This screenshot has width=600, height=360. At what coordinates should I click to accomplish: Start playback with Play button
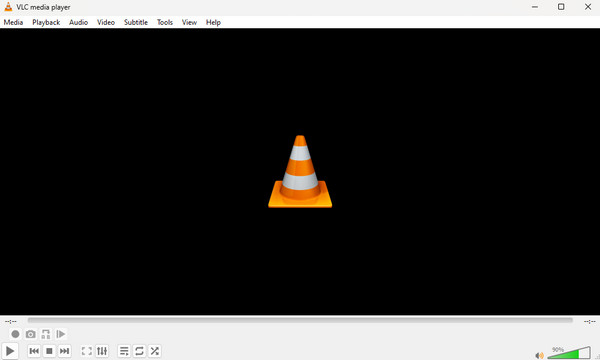[10, 350]
